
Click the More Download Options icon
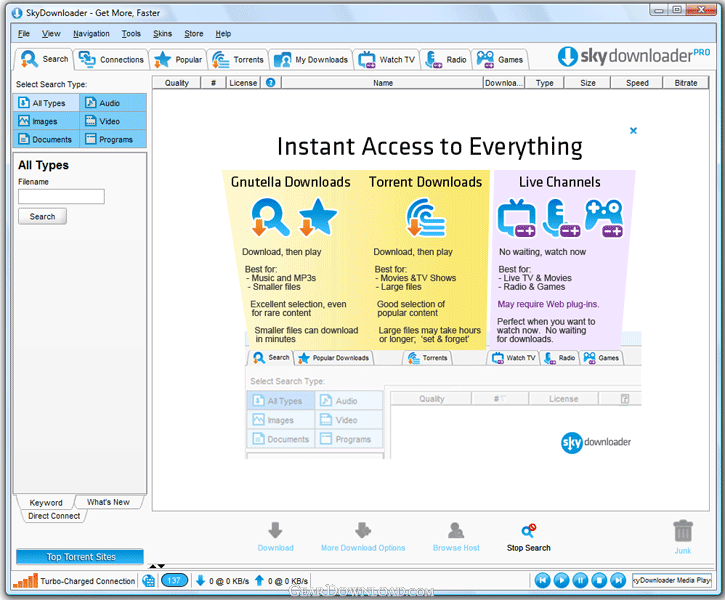pyautogui.click(x=363, y=531)
